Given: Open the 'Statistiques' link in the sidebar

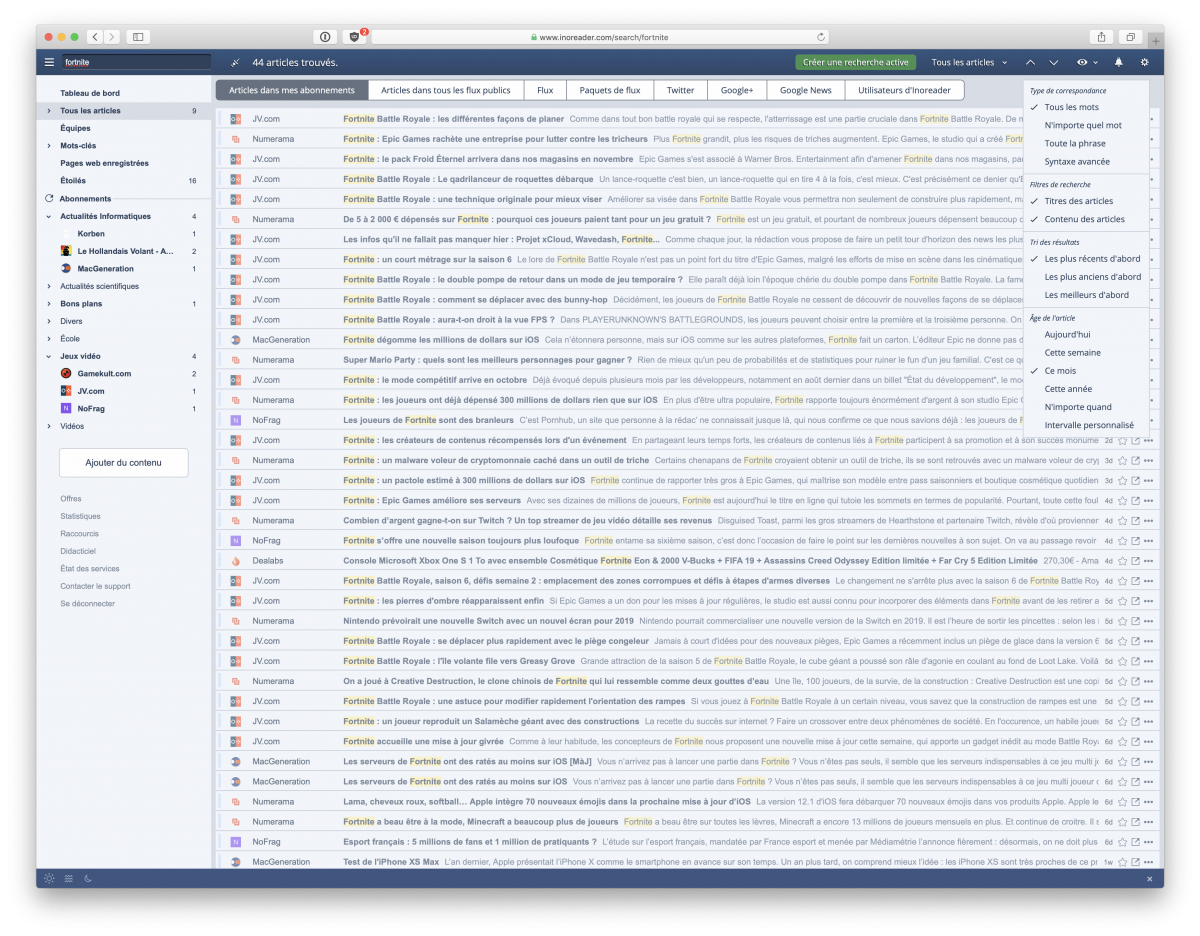Looking at the screenshot, I should [80, 516].
